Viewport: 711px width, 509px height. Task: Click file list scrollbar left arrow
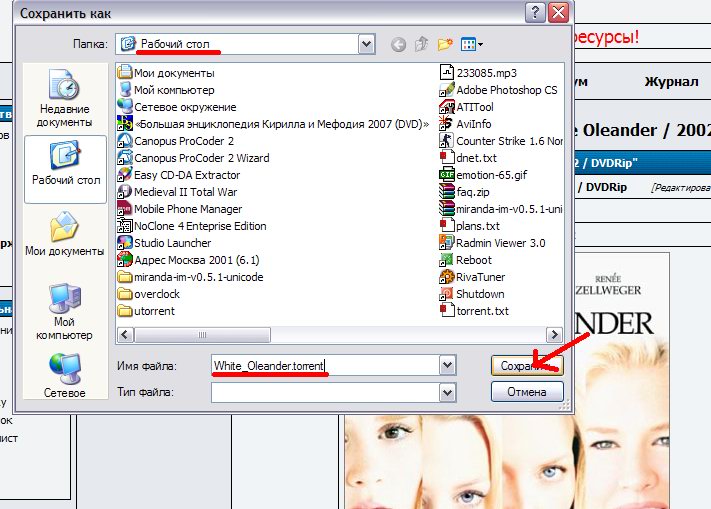point(126,335)
